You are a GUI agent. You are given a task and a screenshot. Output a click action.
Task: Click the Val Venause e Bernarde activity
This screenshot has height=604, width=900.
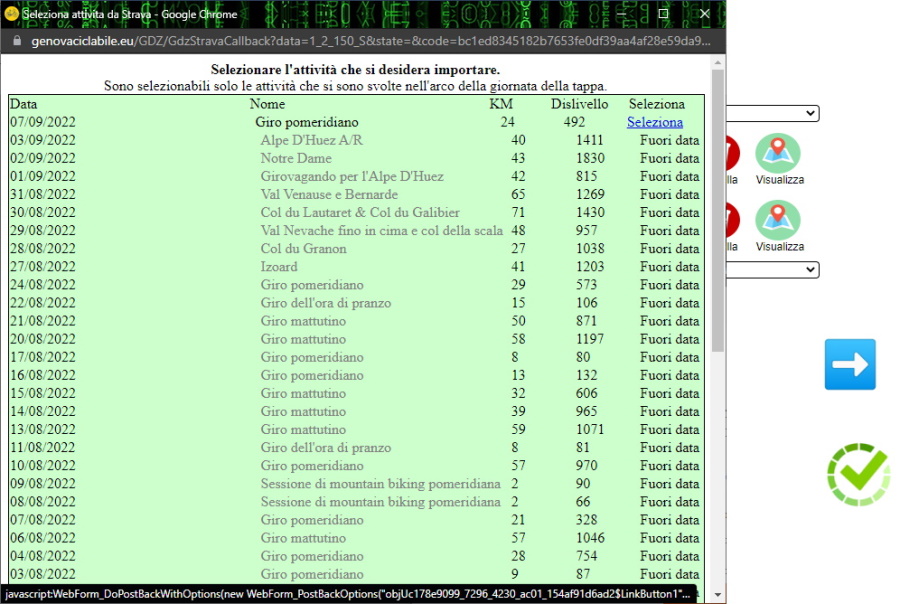pyautogui.click(x=329, y=194)
